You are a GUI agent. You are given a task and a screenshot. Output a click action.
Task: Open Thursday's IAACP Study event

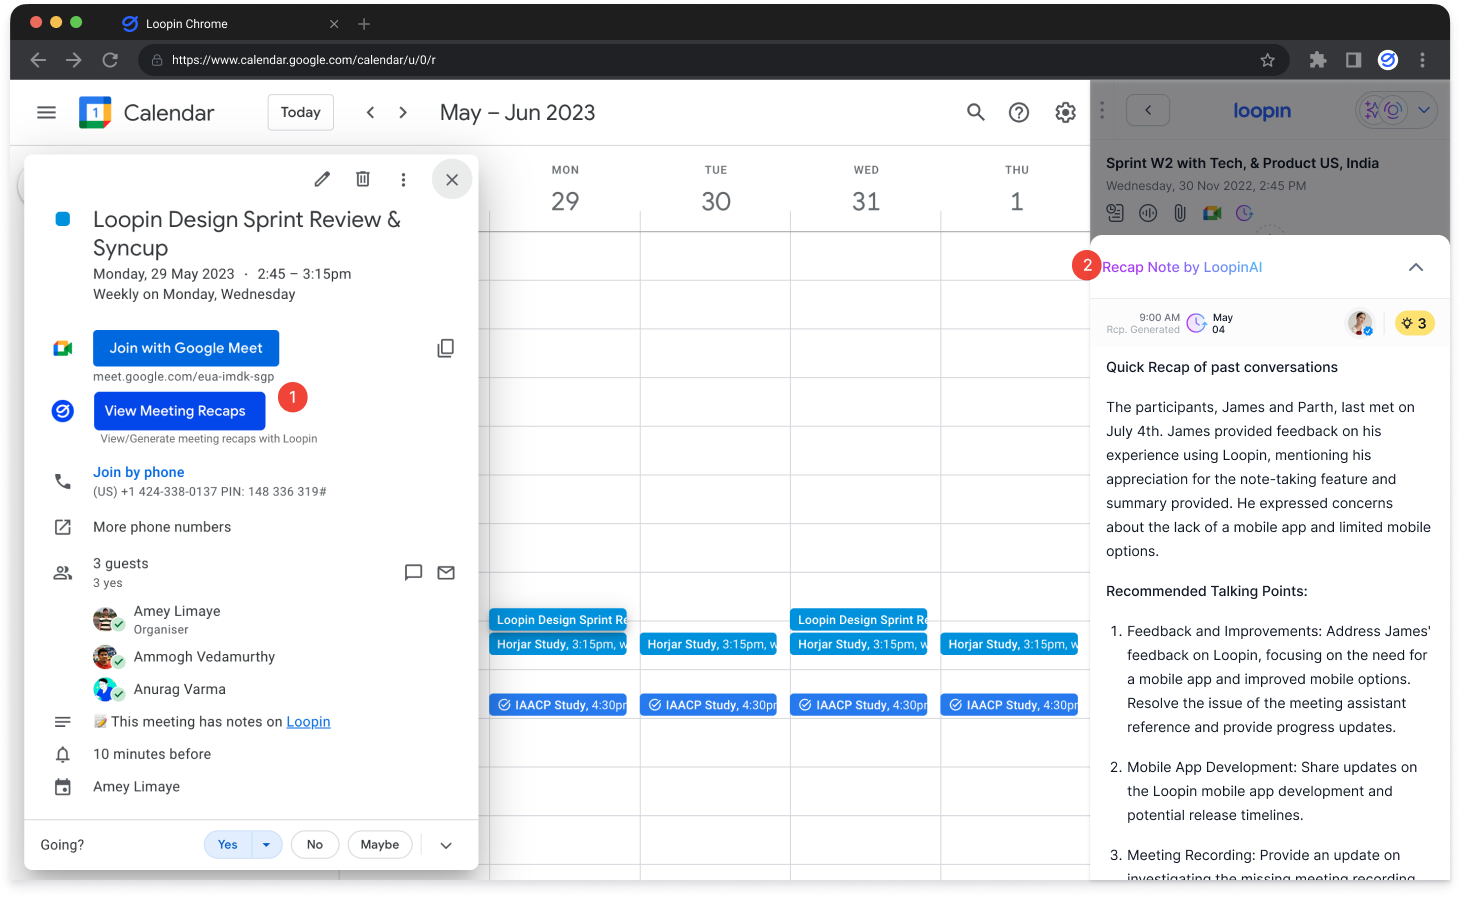1009,705
